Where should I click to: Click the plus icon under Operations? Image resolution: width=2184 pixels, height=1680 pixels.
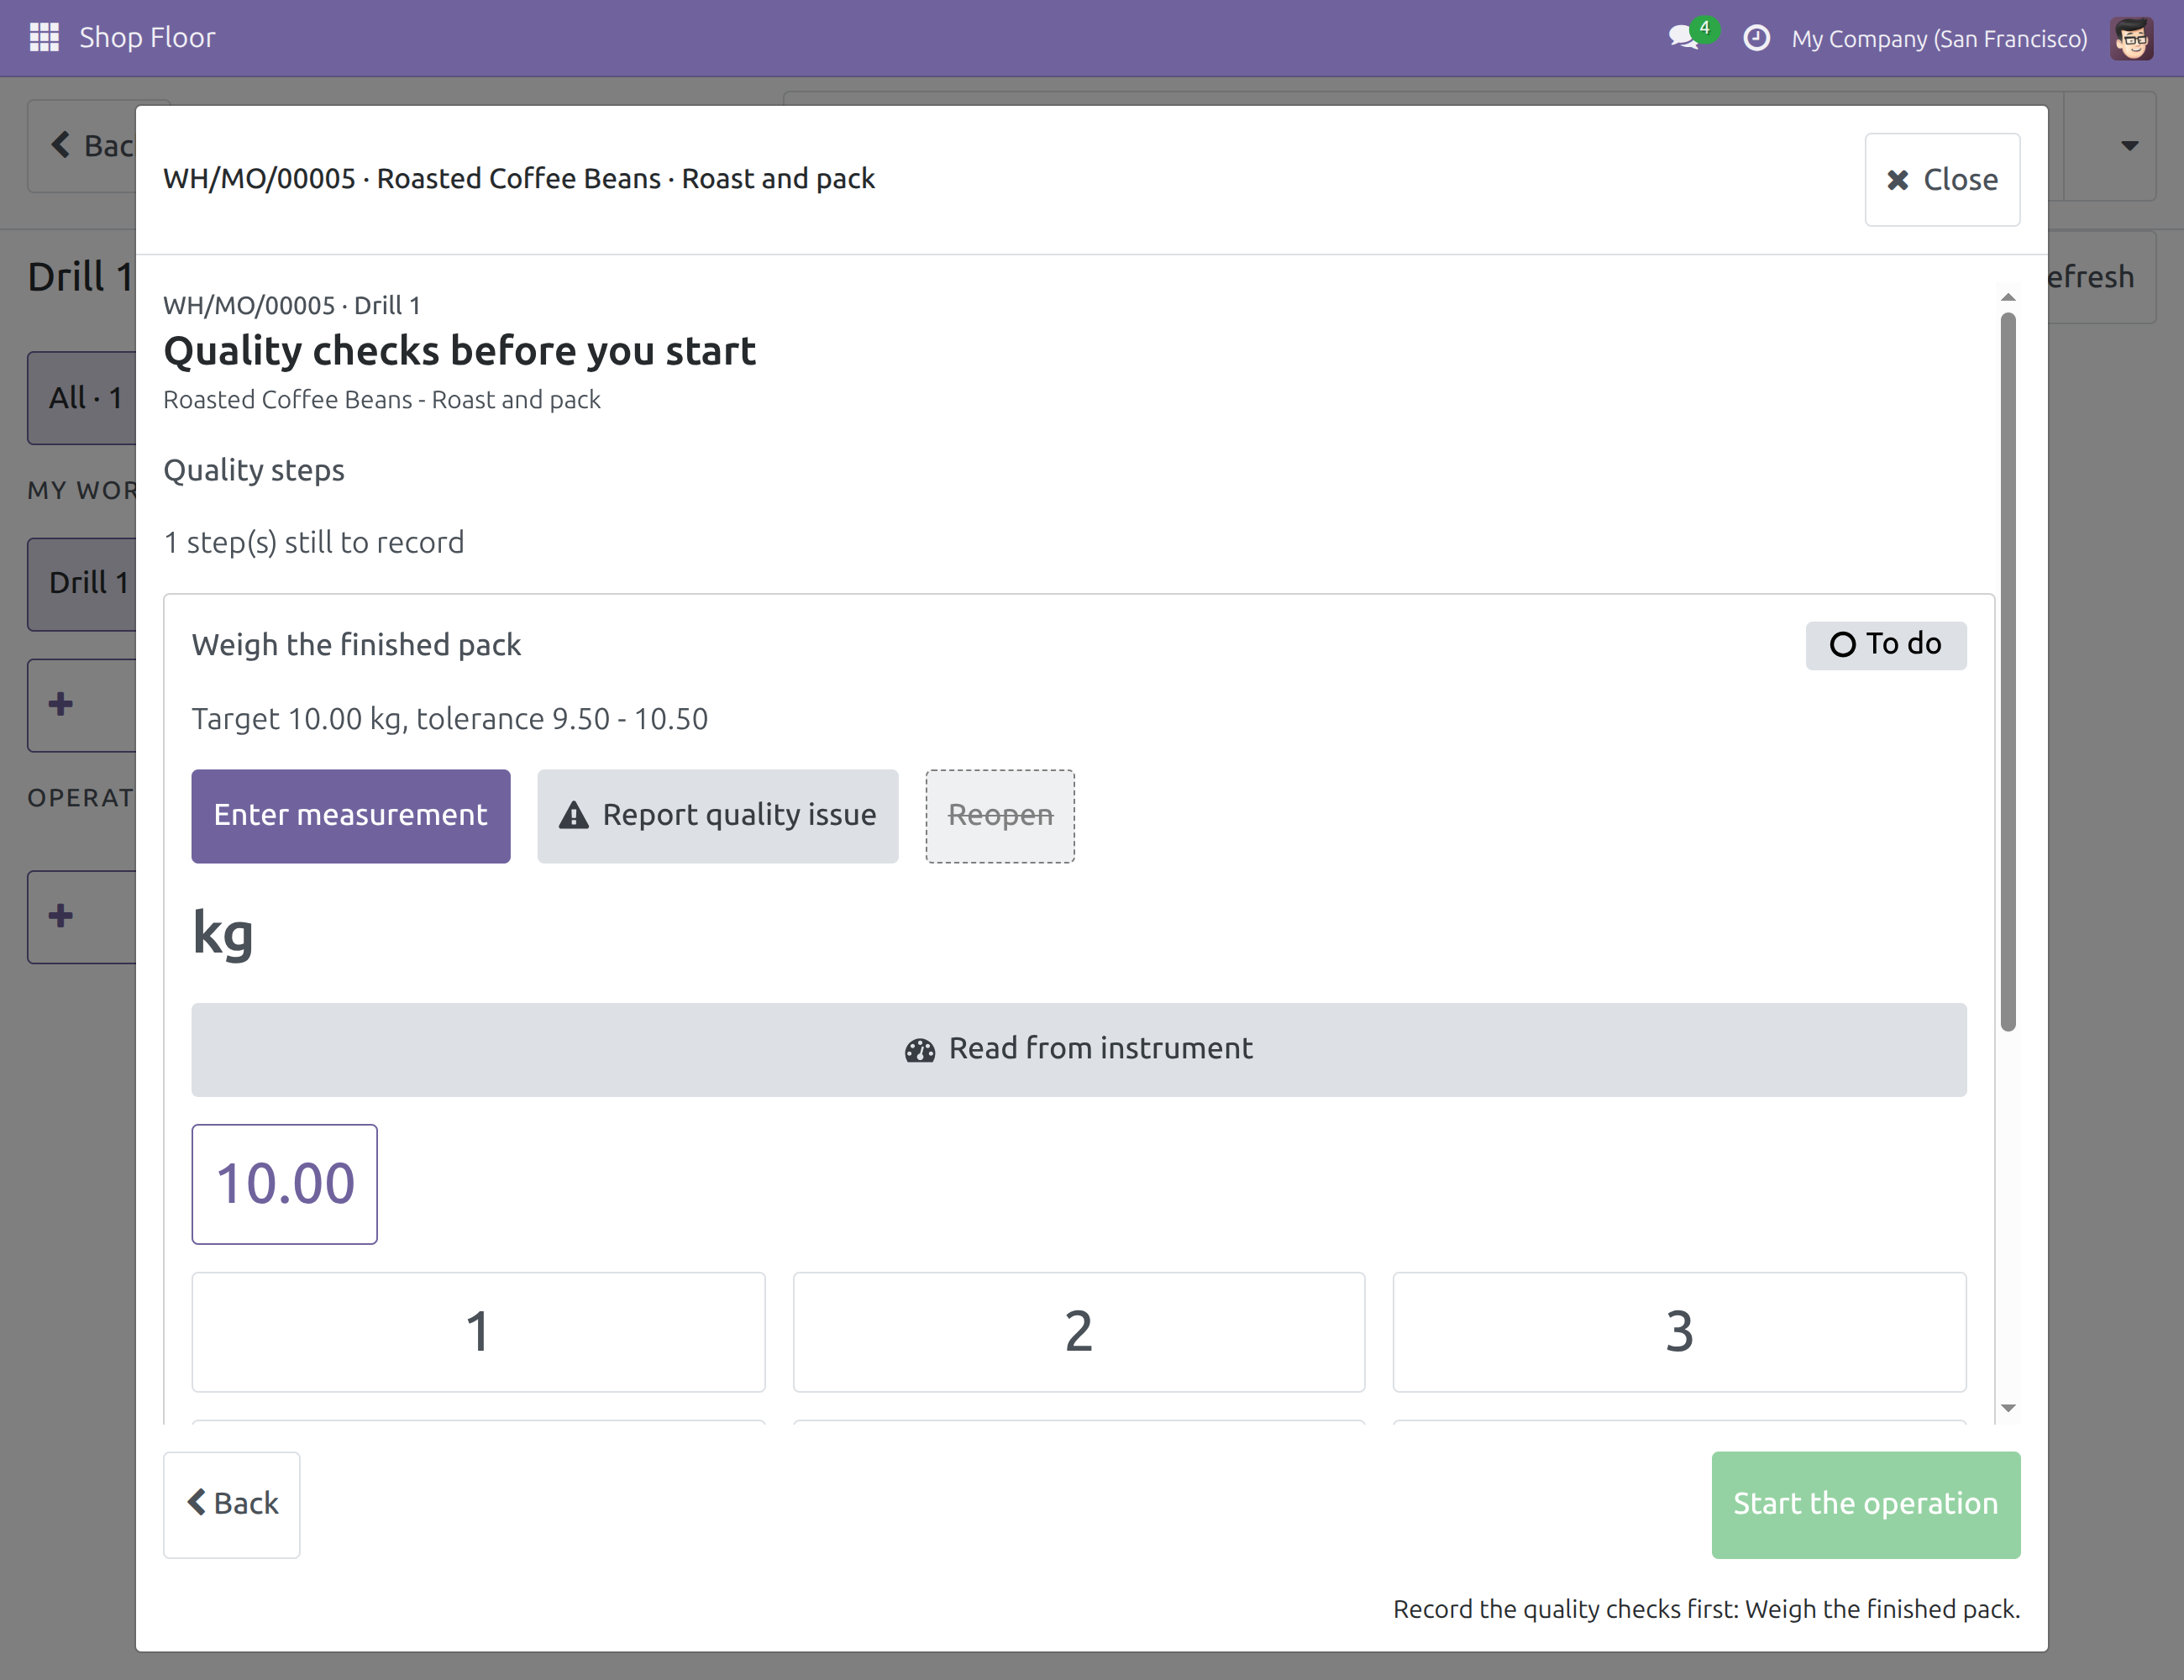click(61, 916)
